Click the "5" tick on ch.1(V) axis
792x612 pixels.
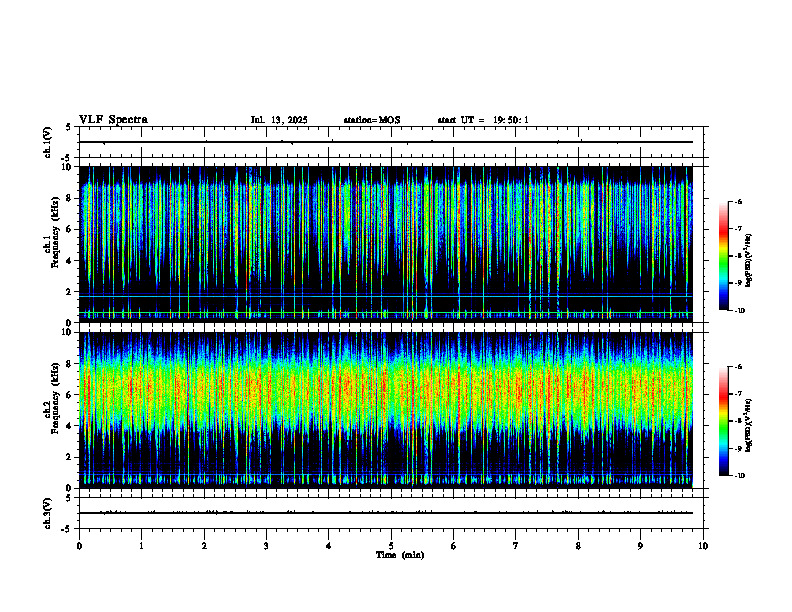pyautogui.click(x=69, y=127)
